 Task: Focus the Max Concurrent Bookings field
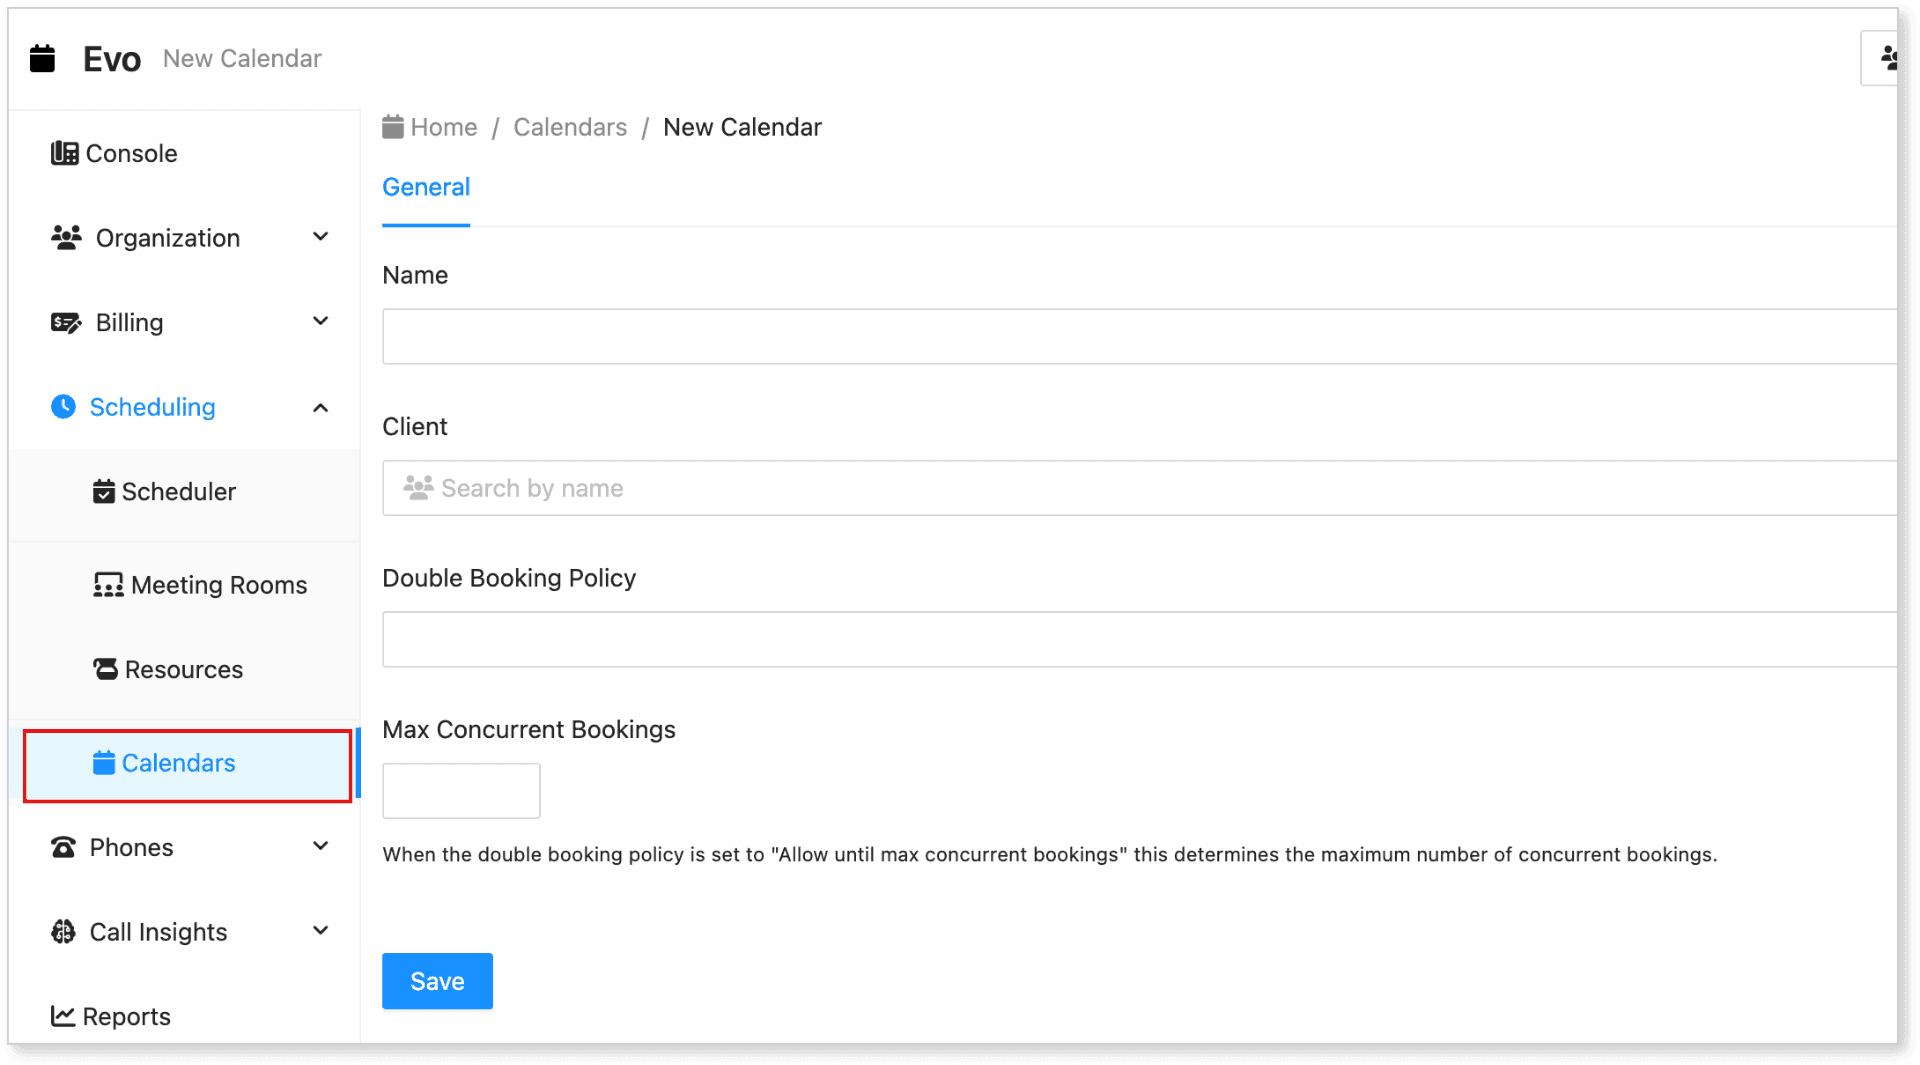(461, 791)
